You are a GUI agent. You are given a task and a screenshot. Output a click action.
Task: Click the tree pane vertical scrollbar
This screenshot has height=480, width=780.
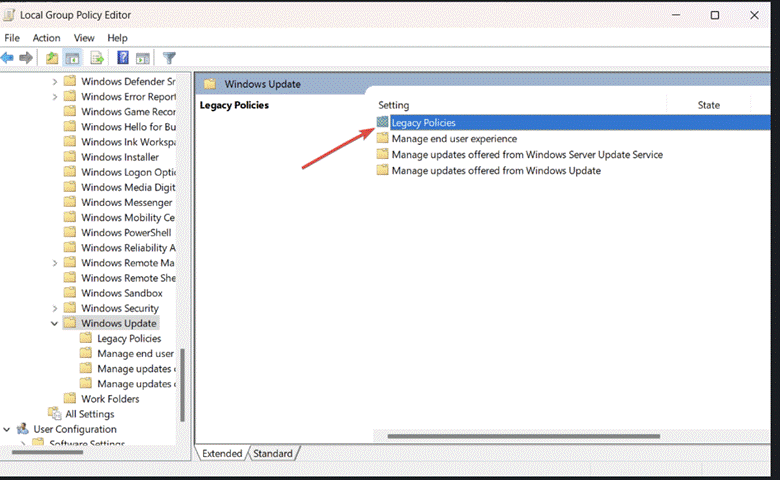(x=182, y=384)
